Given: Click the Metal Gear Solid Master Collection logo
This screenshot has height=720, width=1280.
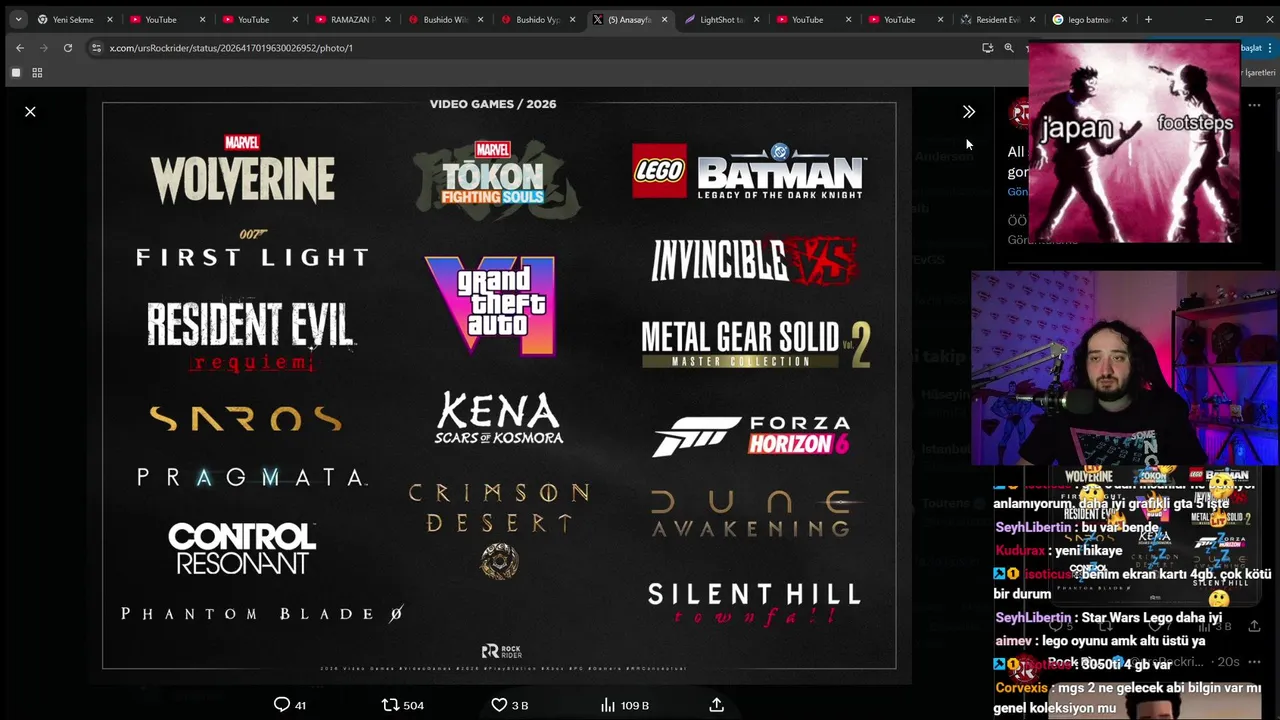Looking at the screenshot, I should [755, 344].
